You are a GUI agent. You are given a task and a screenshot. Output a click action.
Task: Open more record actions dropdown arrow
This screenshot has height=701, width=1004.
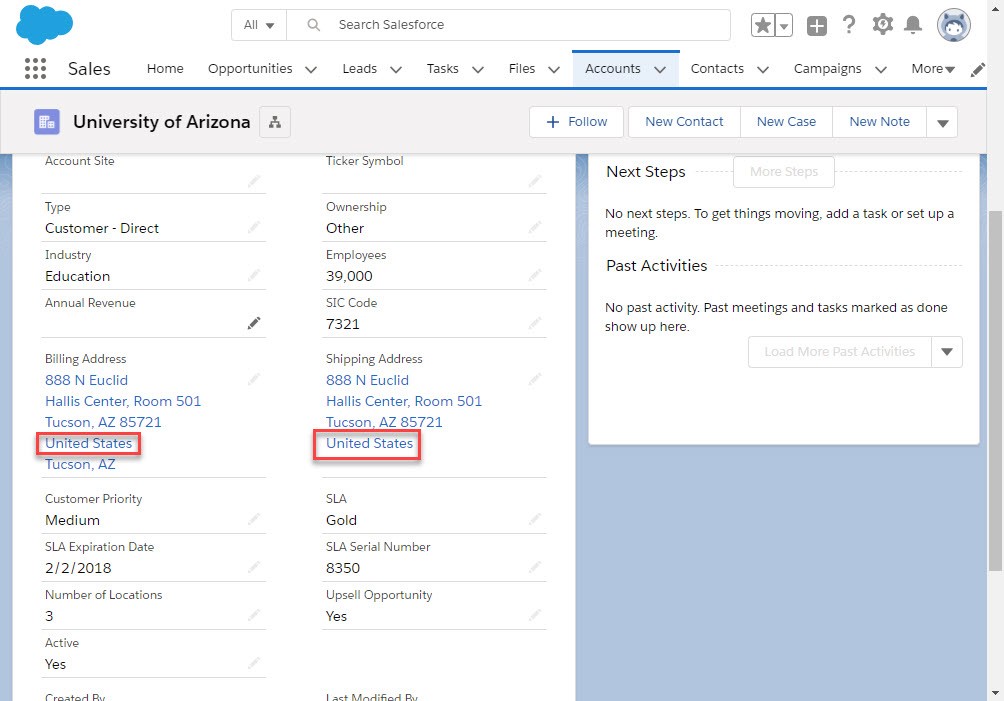943,122
